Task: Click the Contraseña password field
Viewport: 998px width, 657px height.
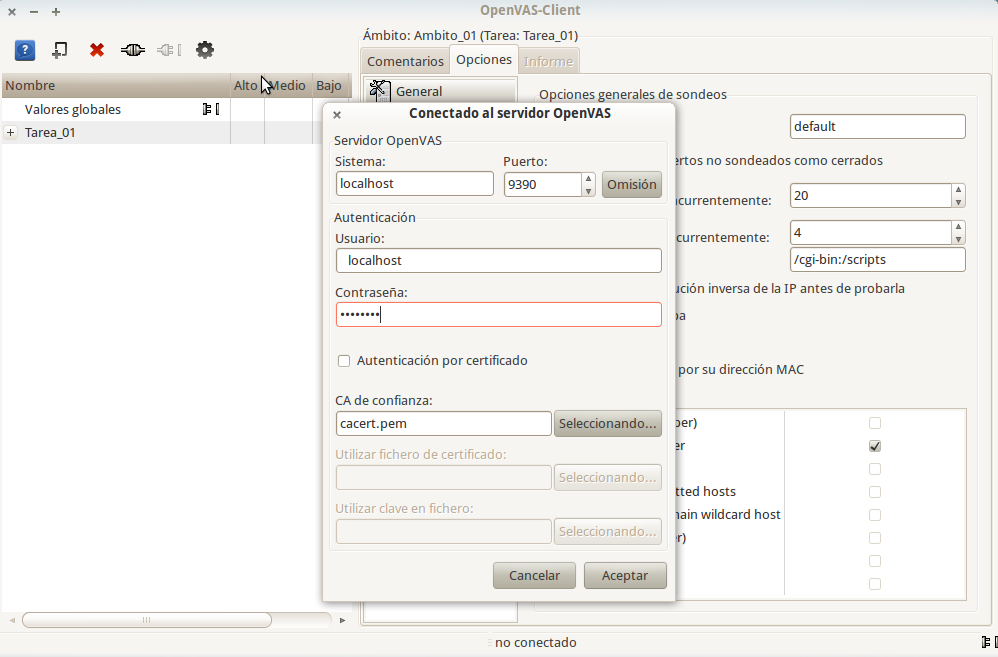Action: (498, 314)
